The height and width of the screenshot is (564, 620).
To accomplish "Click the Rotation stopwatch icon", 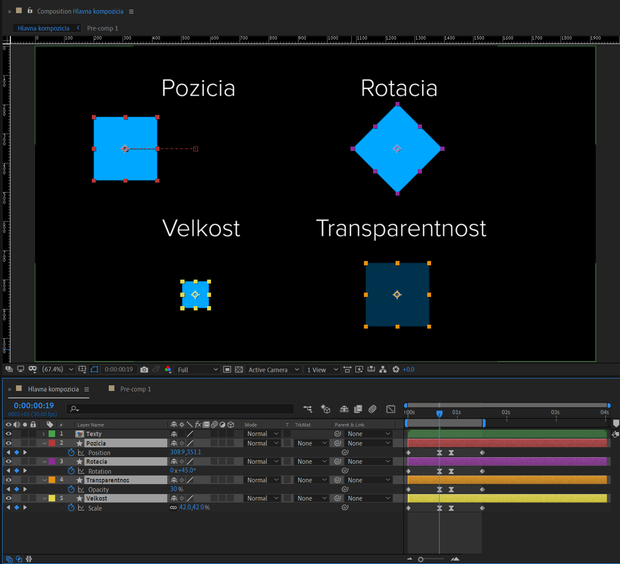I will [x=71, y=471].
